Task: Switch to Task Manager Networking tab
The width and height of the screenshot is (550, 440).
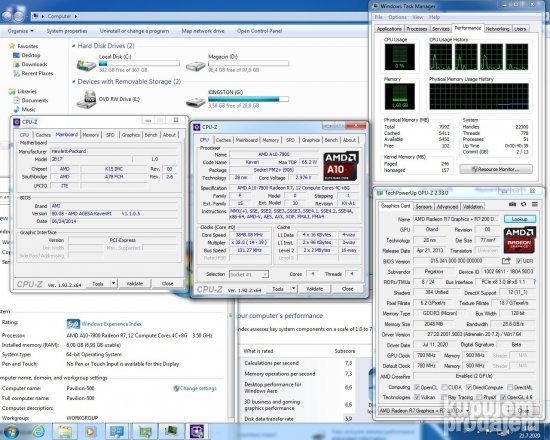Action: click(x=497, y=29)
